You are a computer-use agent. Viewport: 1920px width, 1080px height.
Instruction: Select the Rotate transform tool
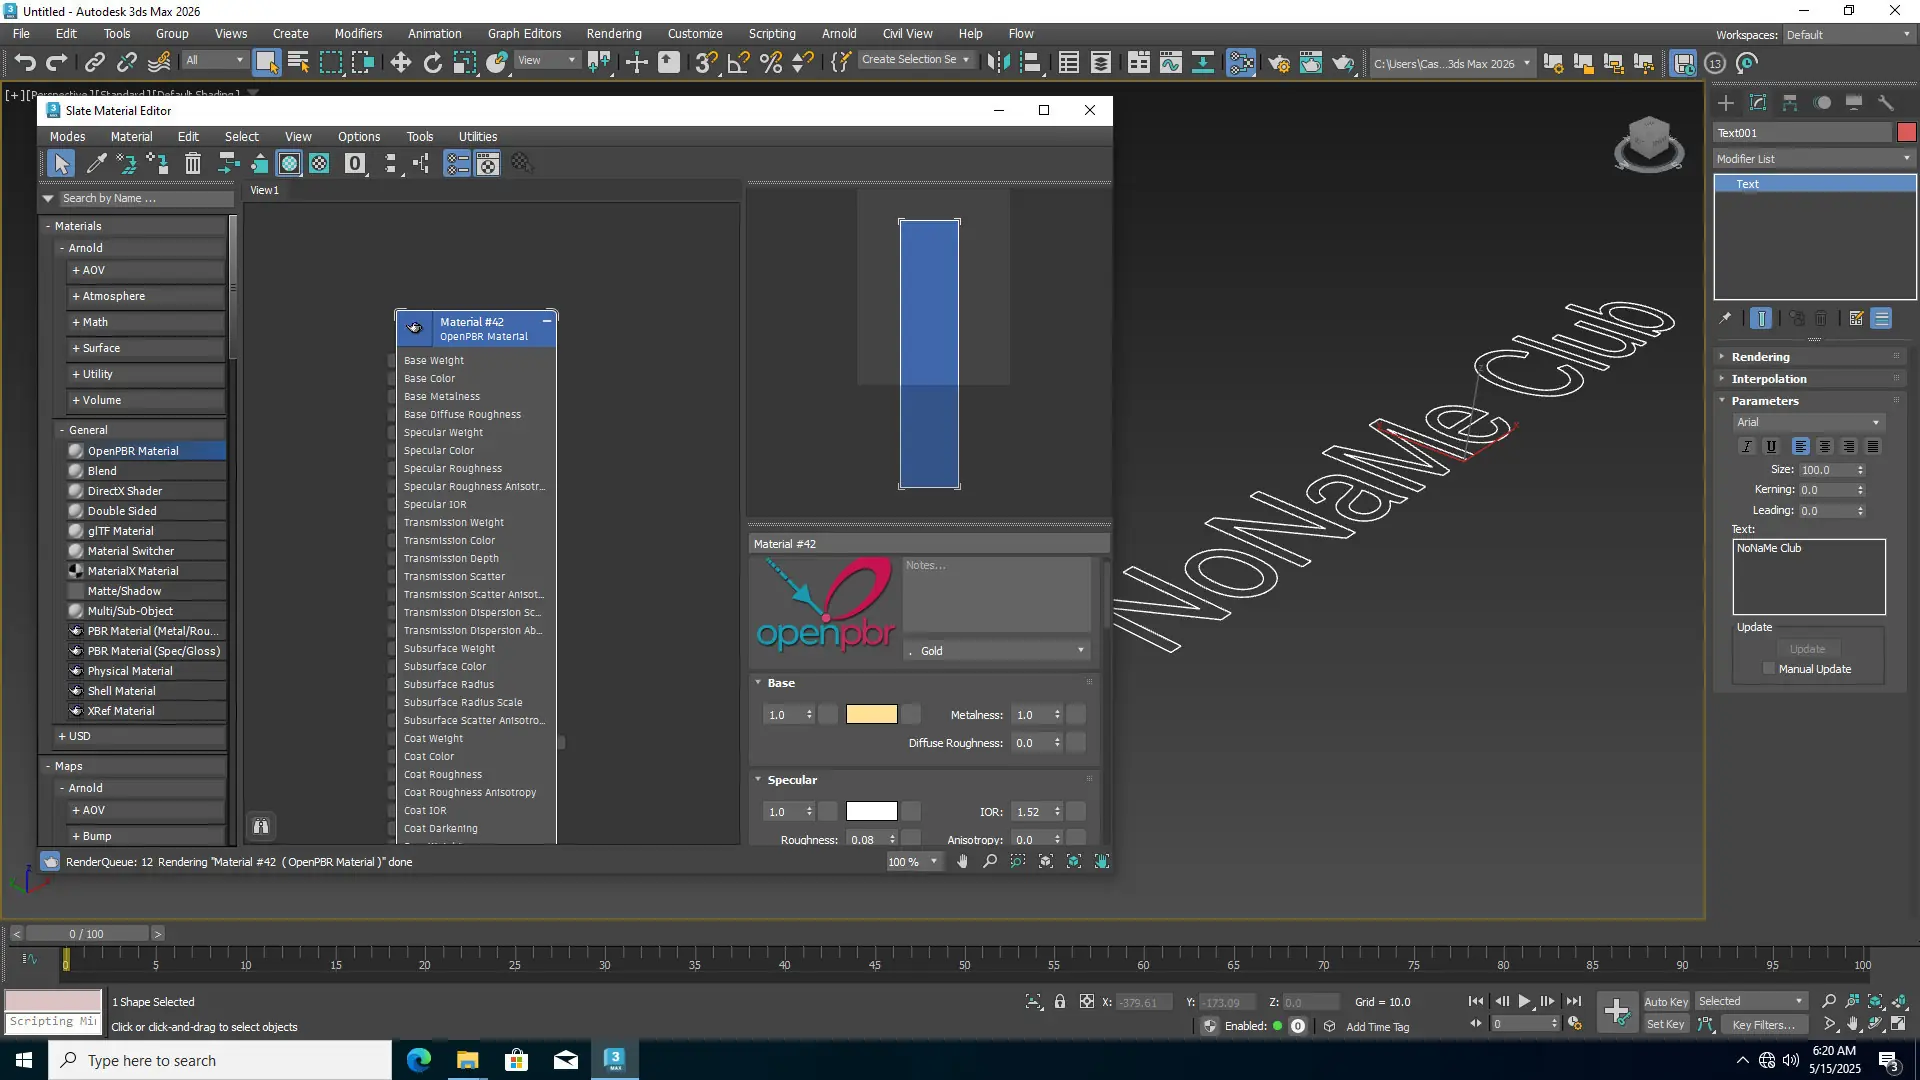432,63
